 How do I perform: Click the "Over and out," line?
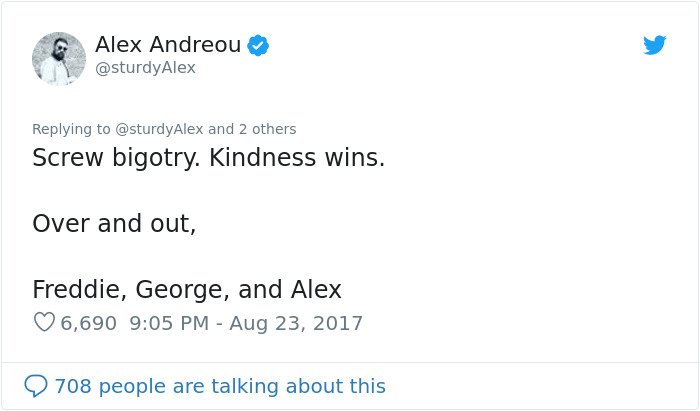pyautogui.click(x=114, y=223)
